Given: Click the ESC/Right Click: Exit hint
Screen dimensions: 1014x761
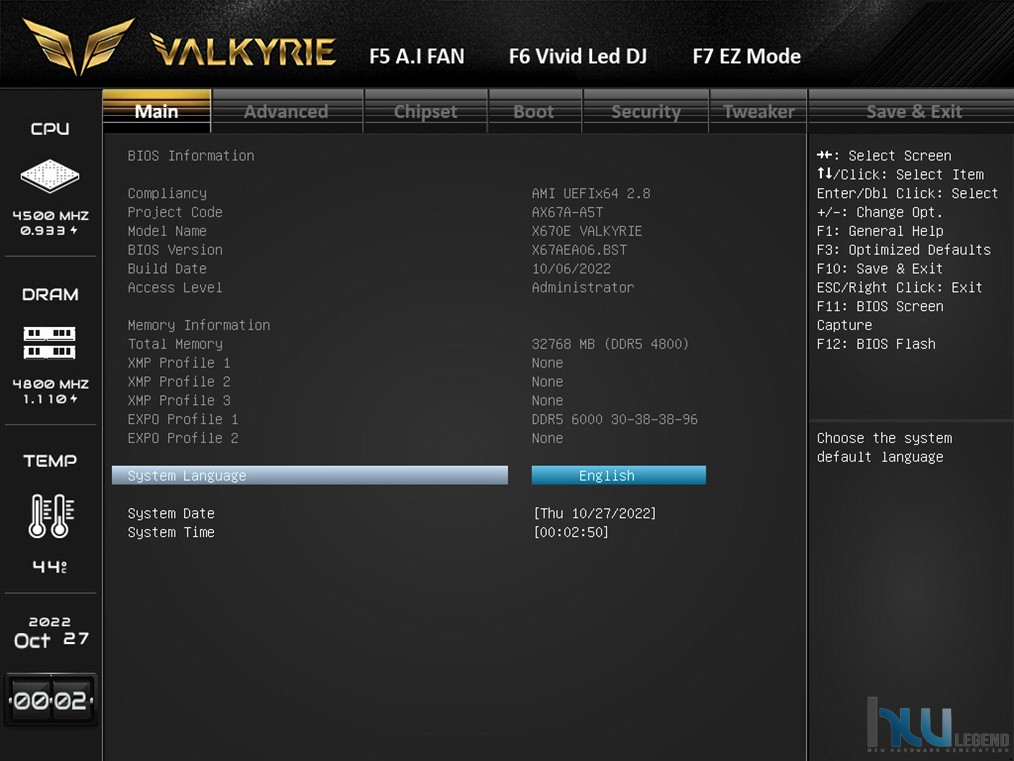Looking at the screenshot, I should [900, 287].
